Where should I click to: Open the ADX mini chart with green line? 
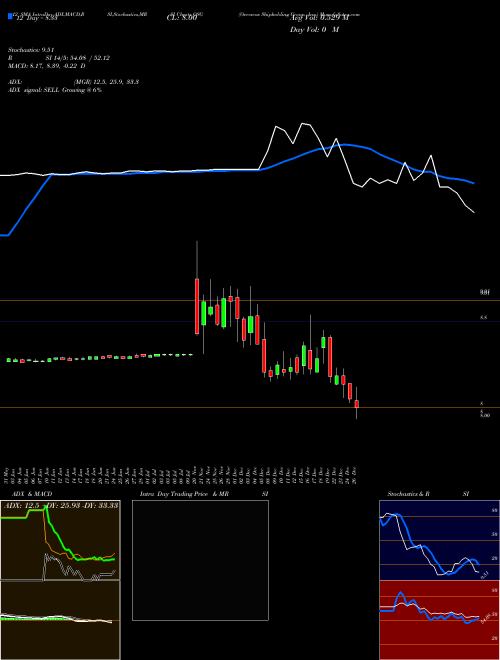coord(60,540)
